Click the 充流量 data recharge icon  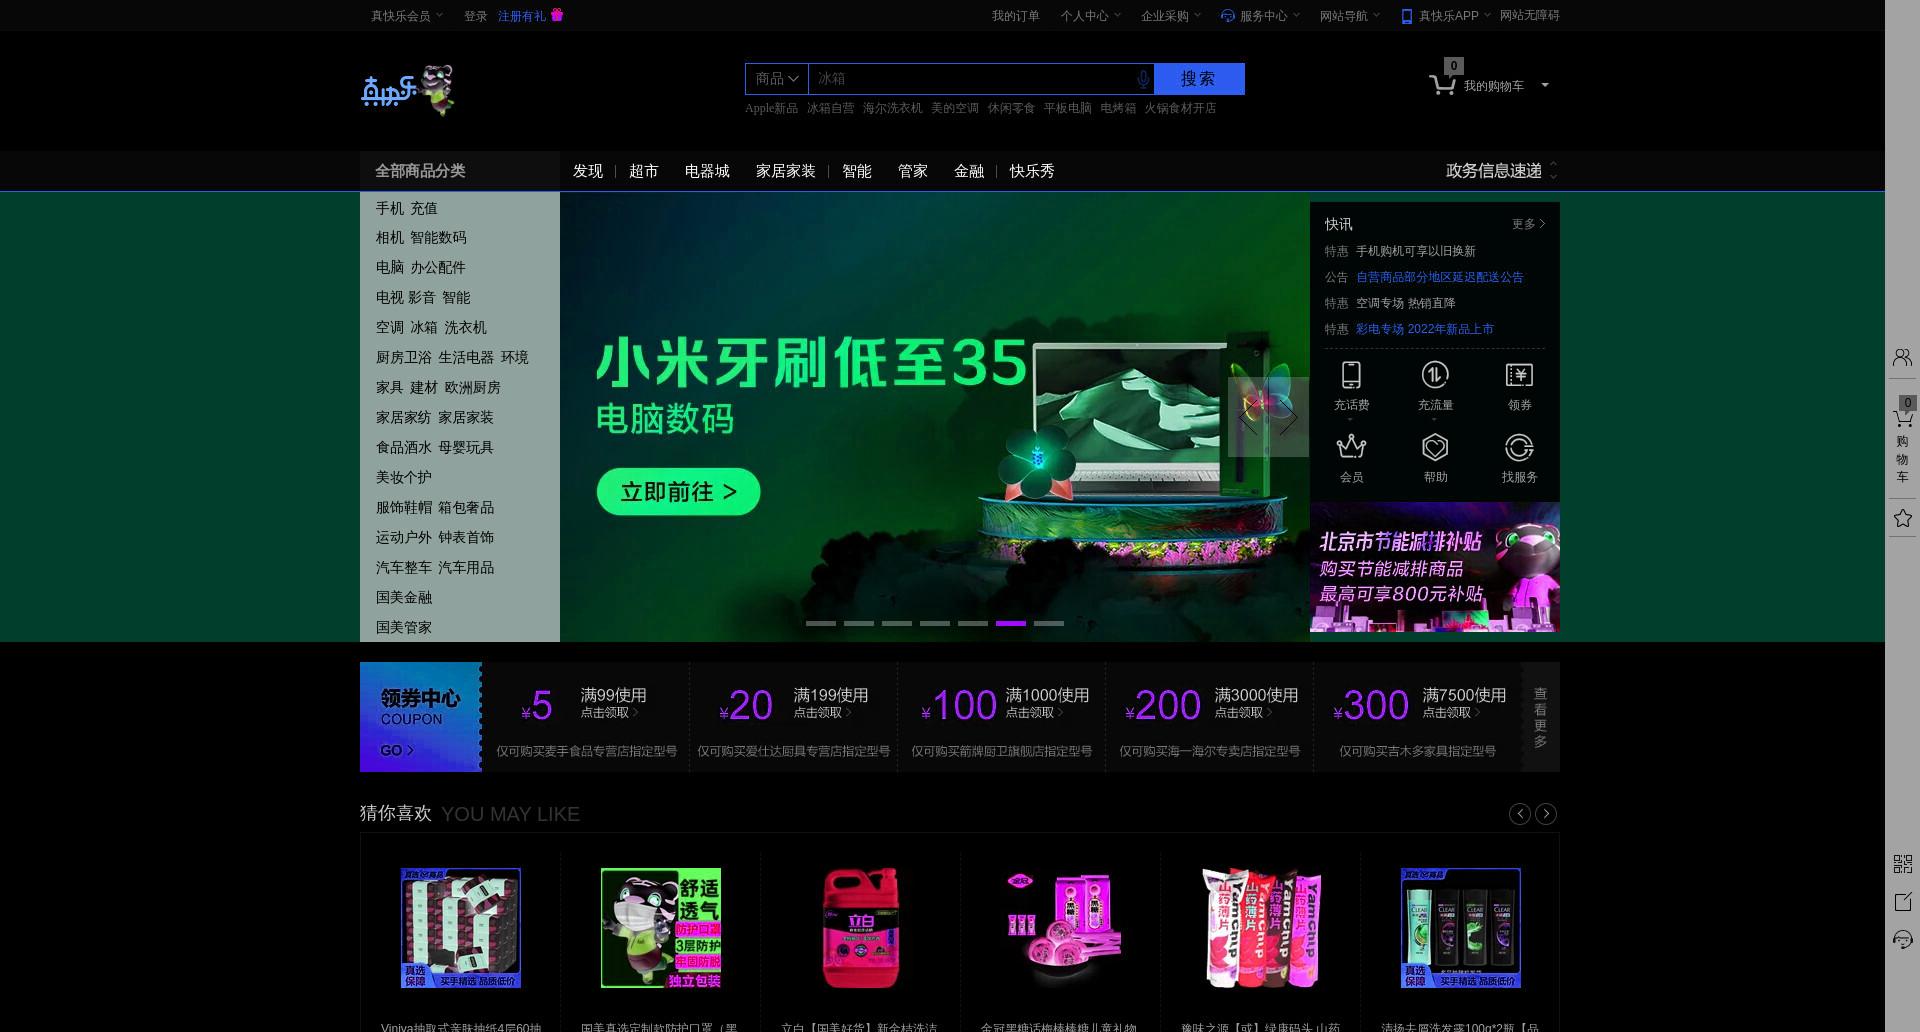pyautogui.click(x=1435, y=375)
